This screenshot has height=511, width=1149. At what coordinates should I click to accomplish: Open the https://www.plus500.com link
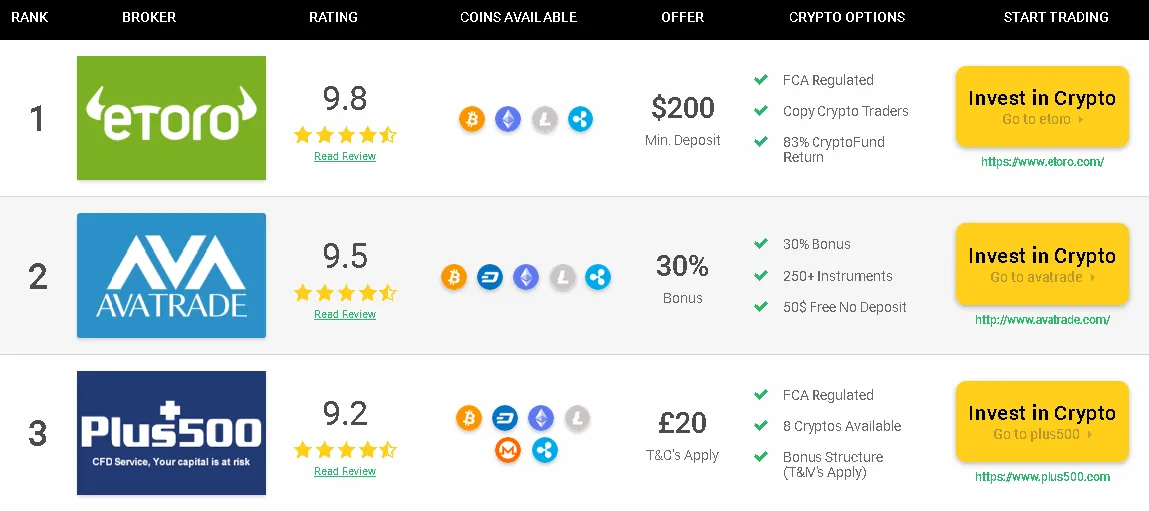coord(1042,477)
